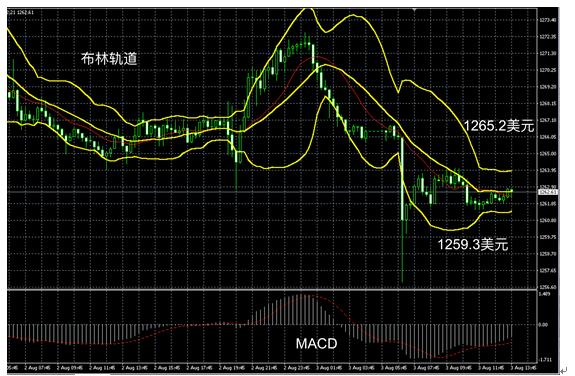Click the 1265.00 price axis label
Image resolution: width=575 pixels, height=376 pixels.
547,154
